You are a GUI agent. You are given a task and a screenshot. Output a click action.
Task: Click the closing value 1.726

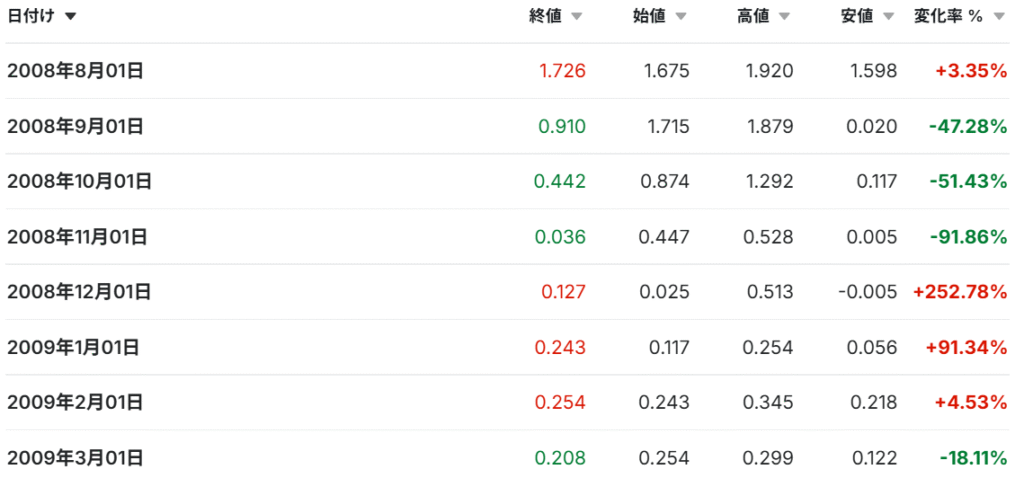click(x=562, y=71)
